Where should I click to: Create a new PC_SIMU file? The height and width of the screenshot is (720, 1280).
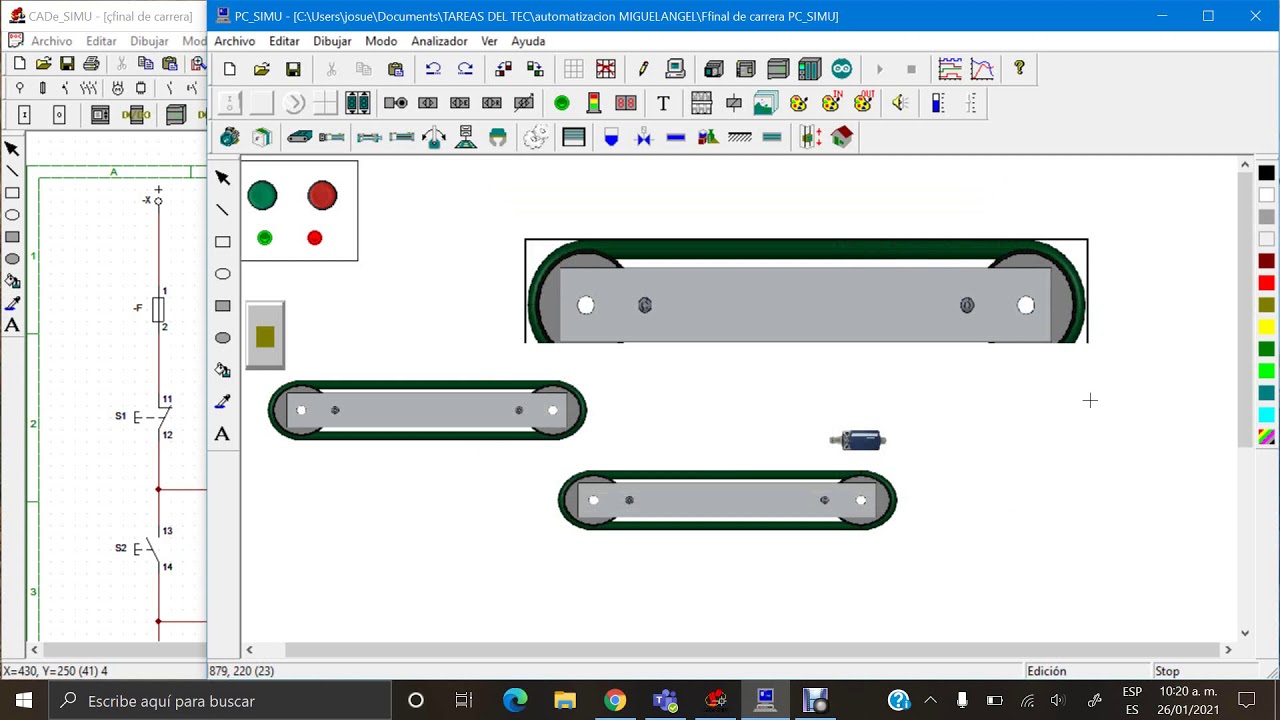tap(230, 69)
